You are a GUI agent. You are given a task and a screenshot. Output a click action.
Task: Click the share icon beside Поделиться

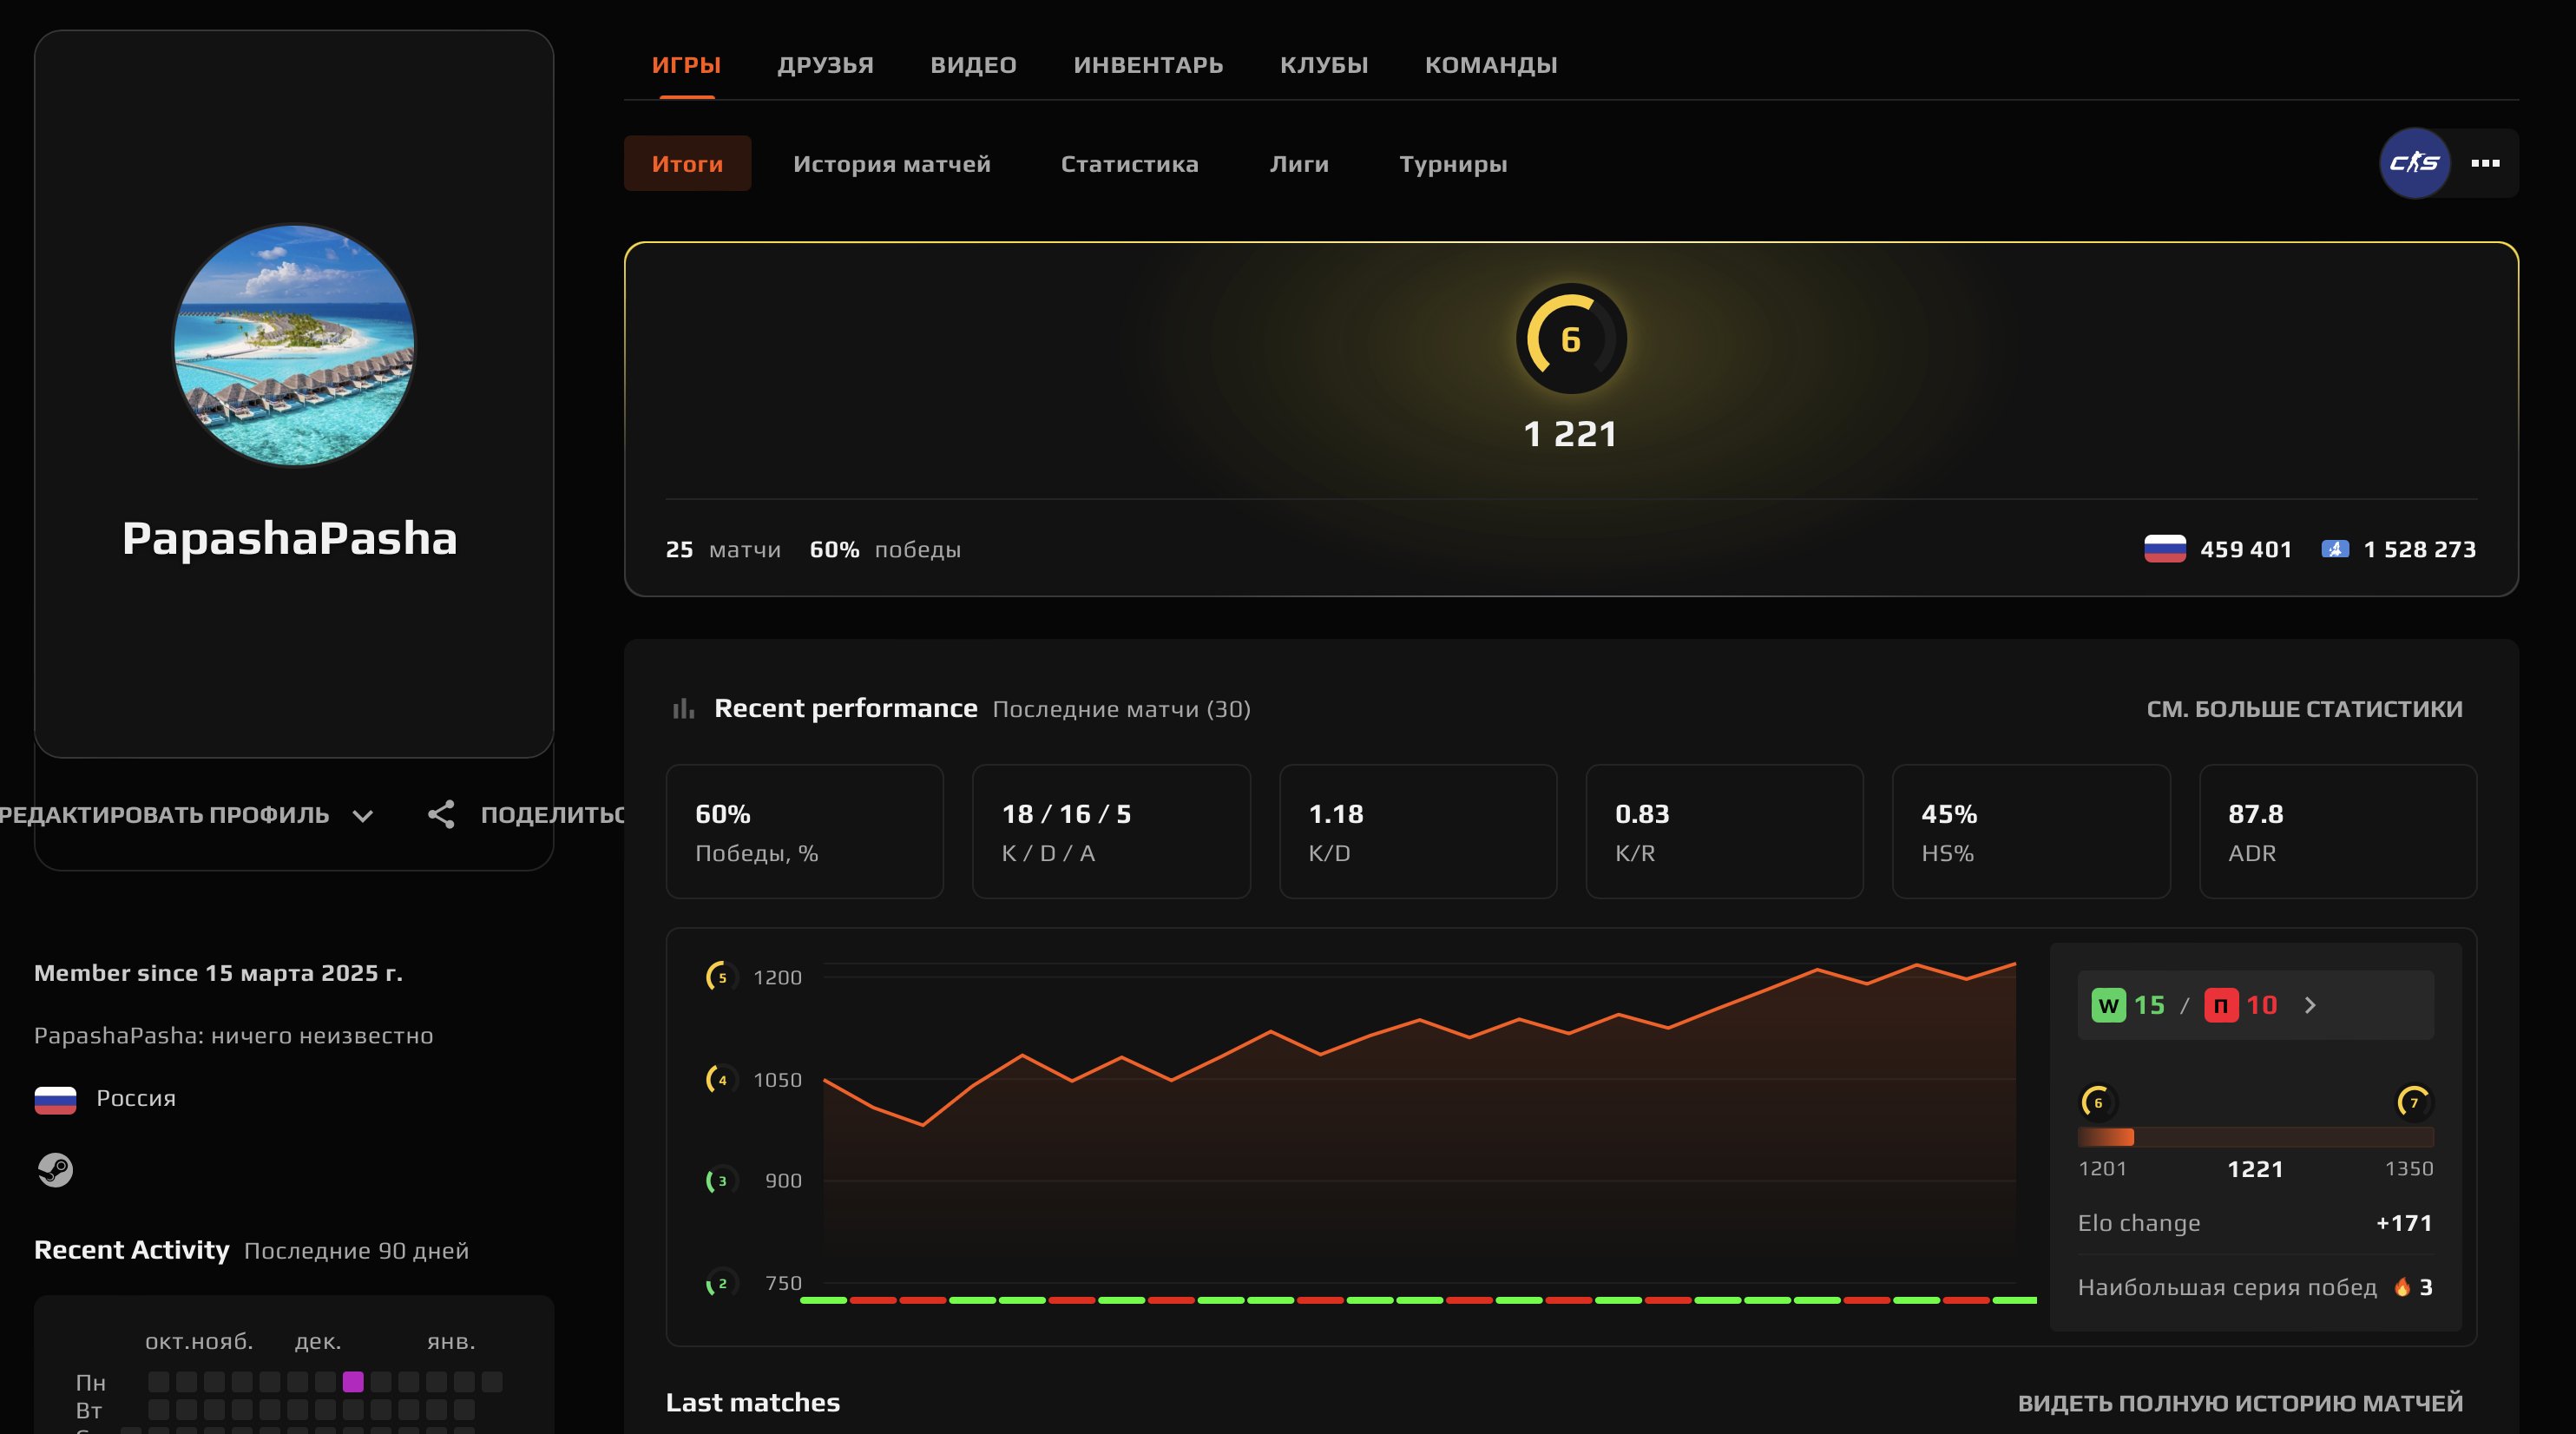pos(441,814)
